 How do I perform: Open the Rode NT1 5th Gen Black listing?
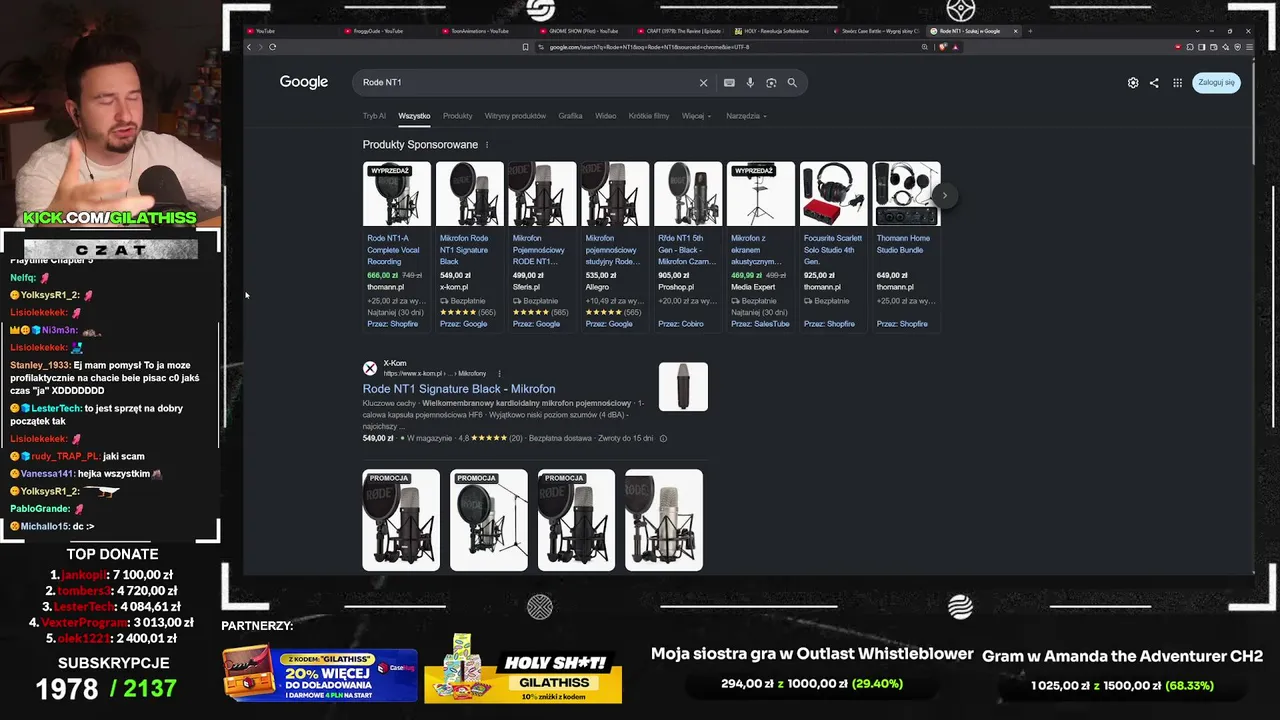687,249
